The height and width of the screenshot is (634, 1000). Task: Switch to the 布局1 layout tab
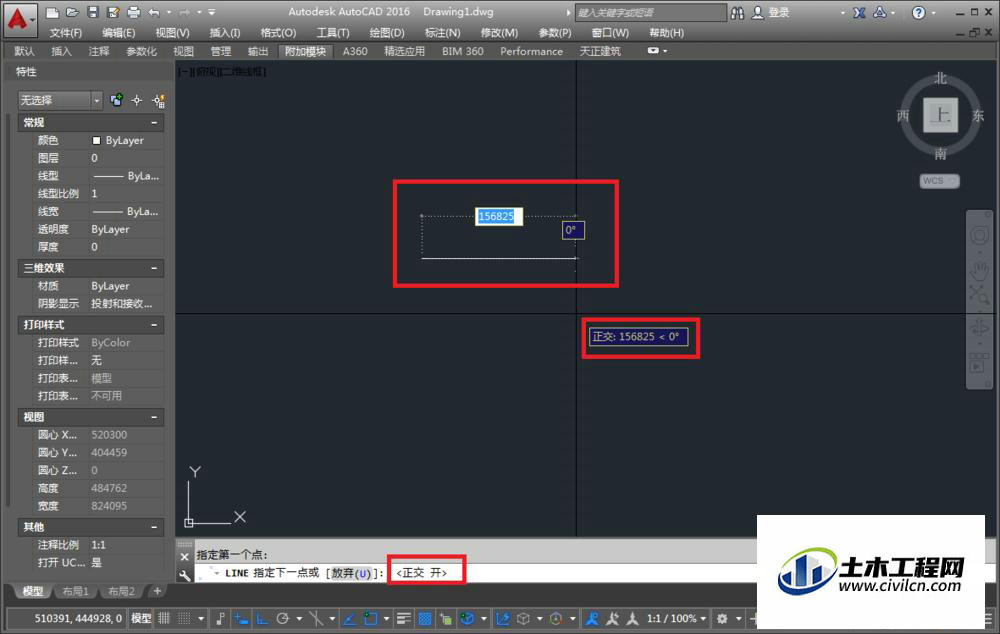(x=75, y=591)
